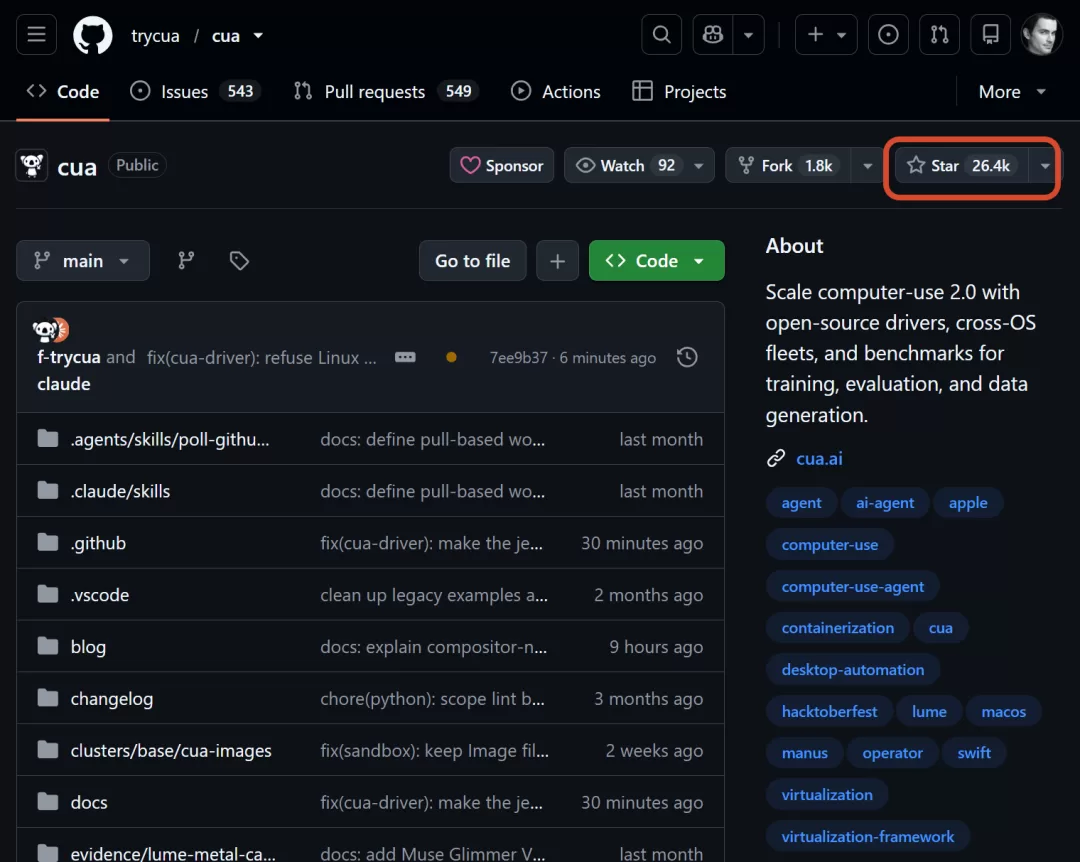Click the f-trycua author link
Image resolution: width=1080 pixels, height=862 pixels.
[69, 357]
